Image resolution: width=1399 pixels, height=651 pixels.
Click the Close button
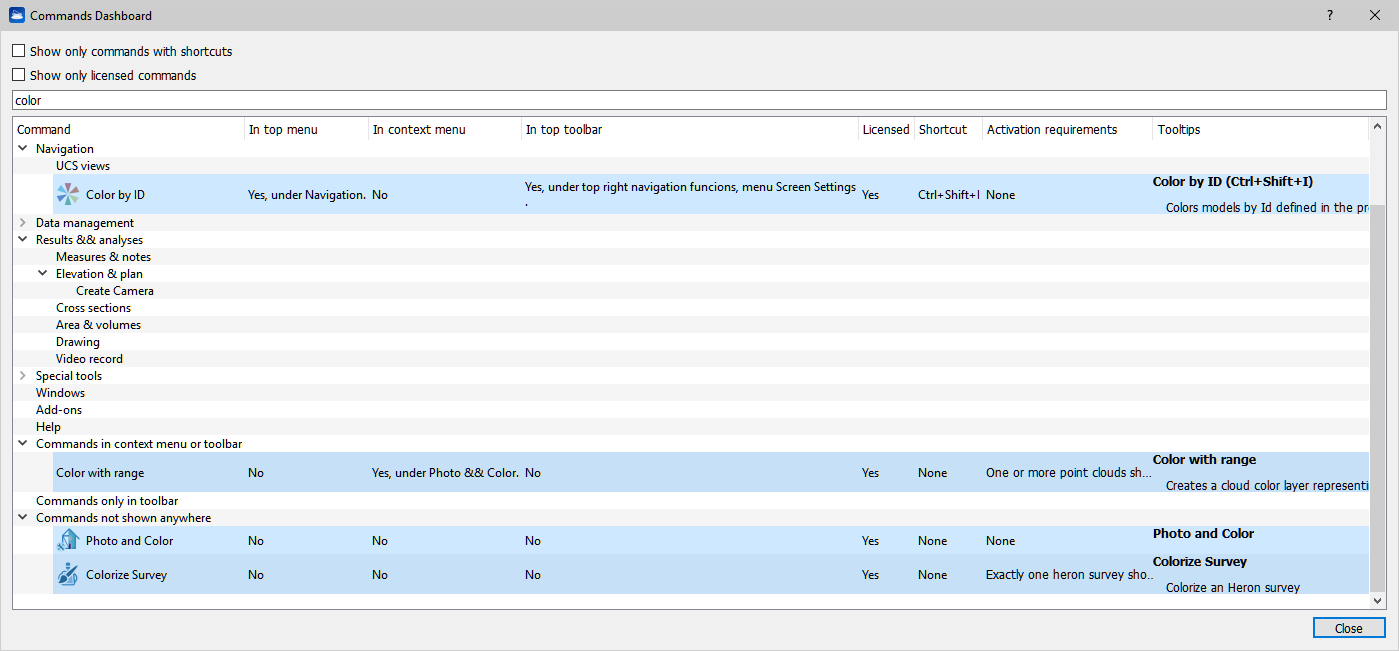(x=1348, y=628)
